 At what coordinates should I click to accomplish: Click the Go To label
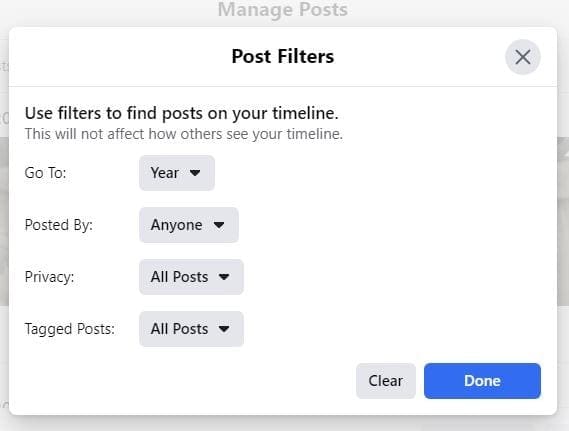tap(45, 173)
